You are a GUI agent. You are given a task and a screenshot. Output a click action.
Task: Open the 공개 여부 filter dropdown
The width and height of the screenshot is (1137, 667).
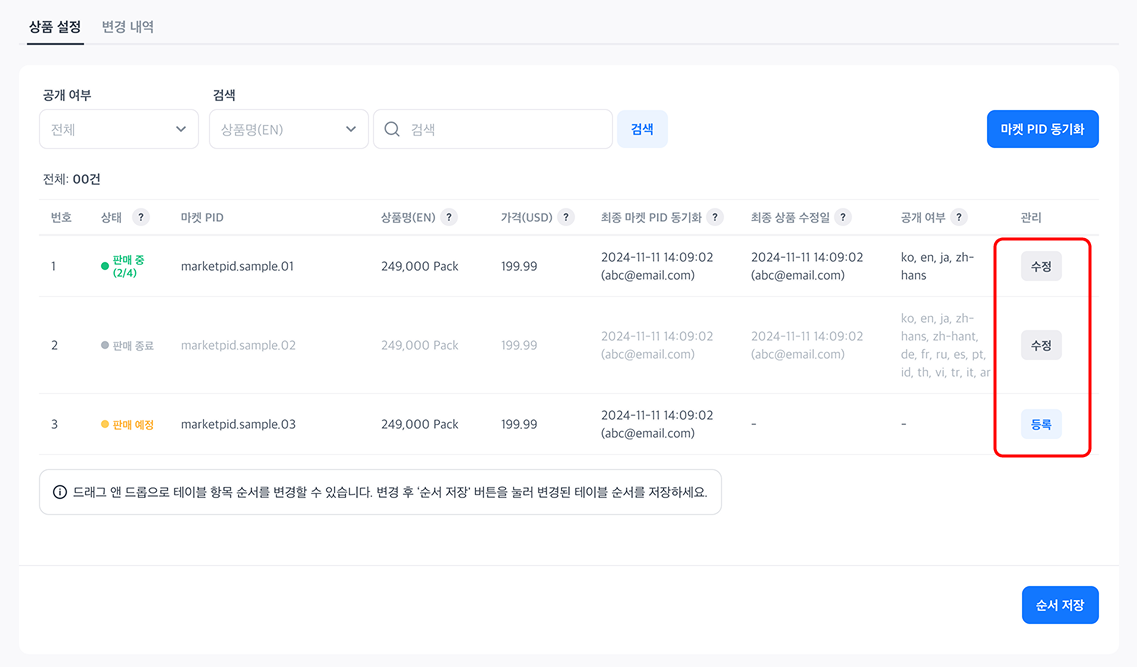pyautogui.click(x=119, y=129)
